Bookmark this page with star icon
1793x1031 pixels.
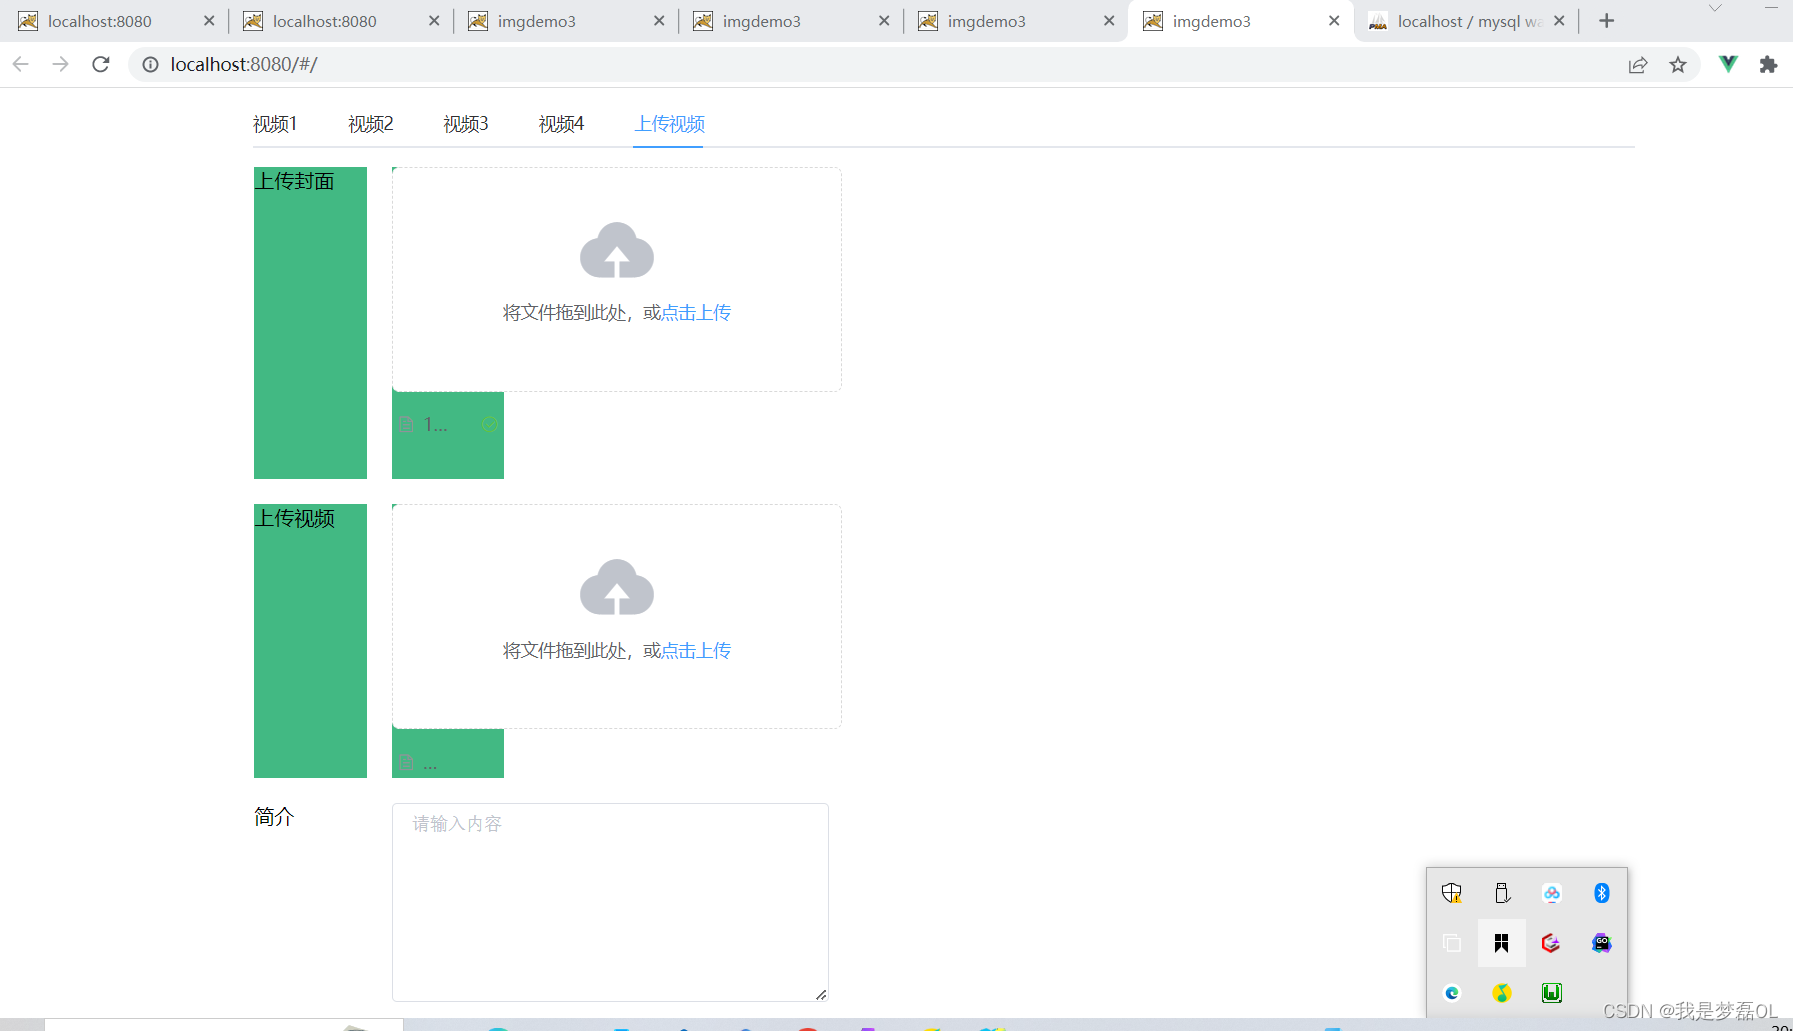coord(1678,65)
